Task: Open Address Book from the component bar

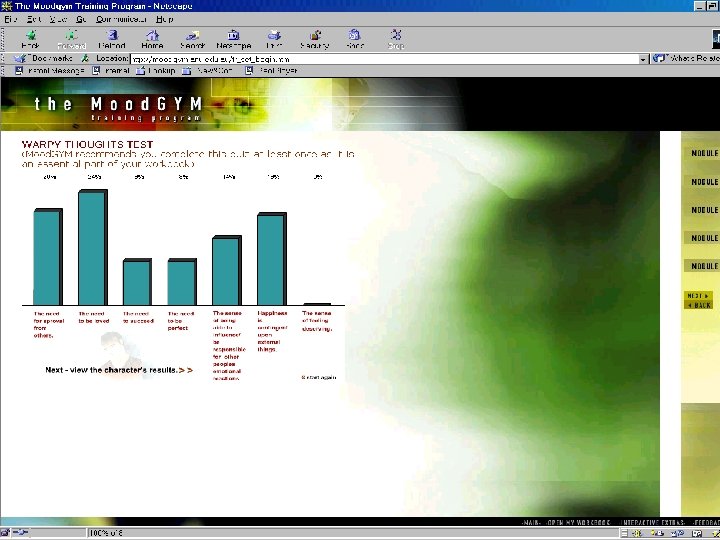Action: (698, 534)
